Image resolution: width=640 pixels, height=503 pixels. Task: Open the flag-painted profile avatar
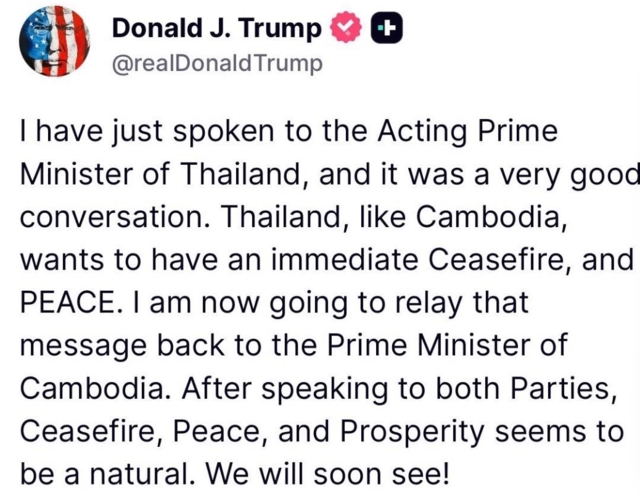pyautogui.click(x=55, y=41)
